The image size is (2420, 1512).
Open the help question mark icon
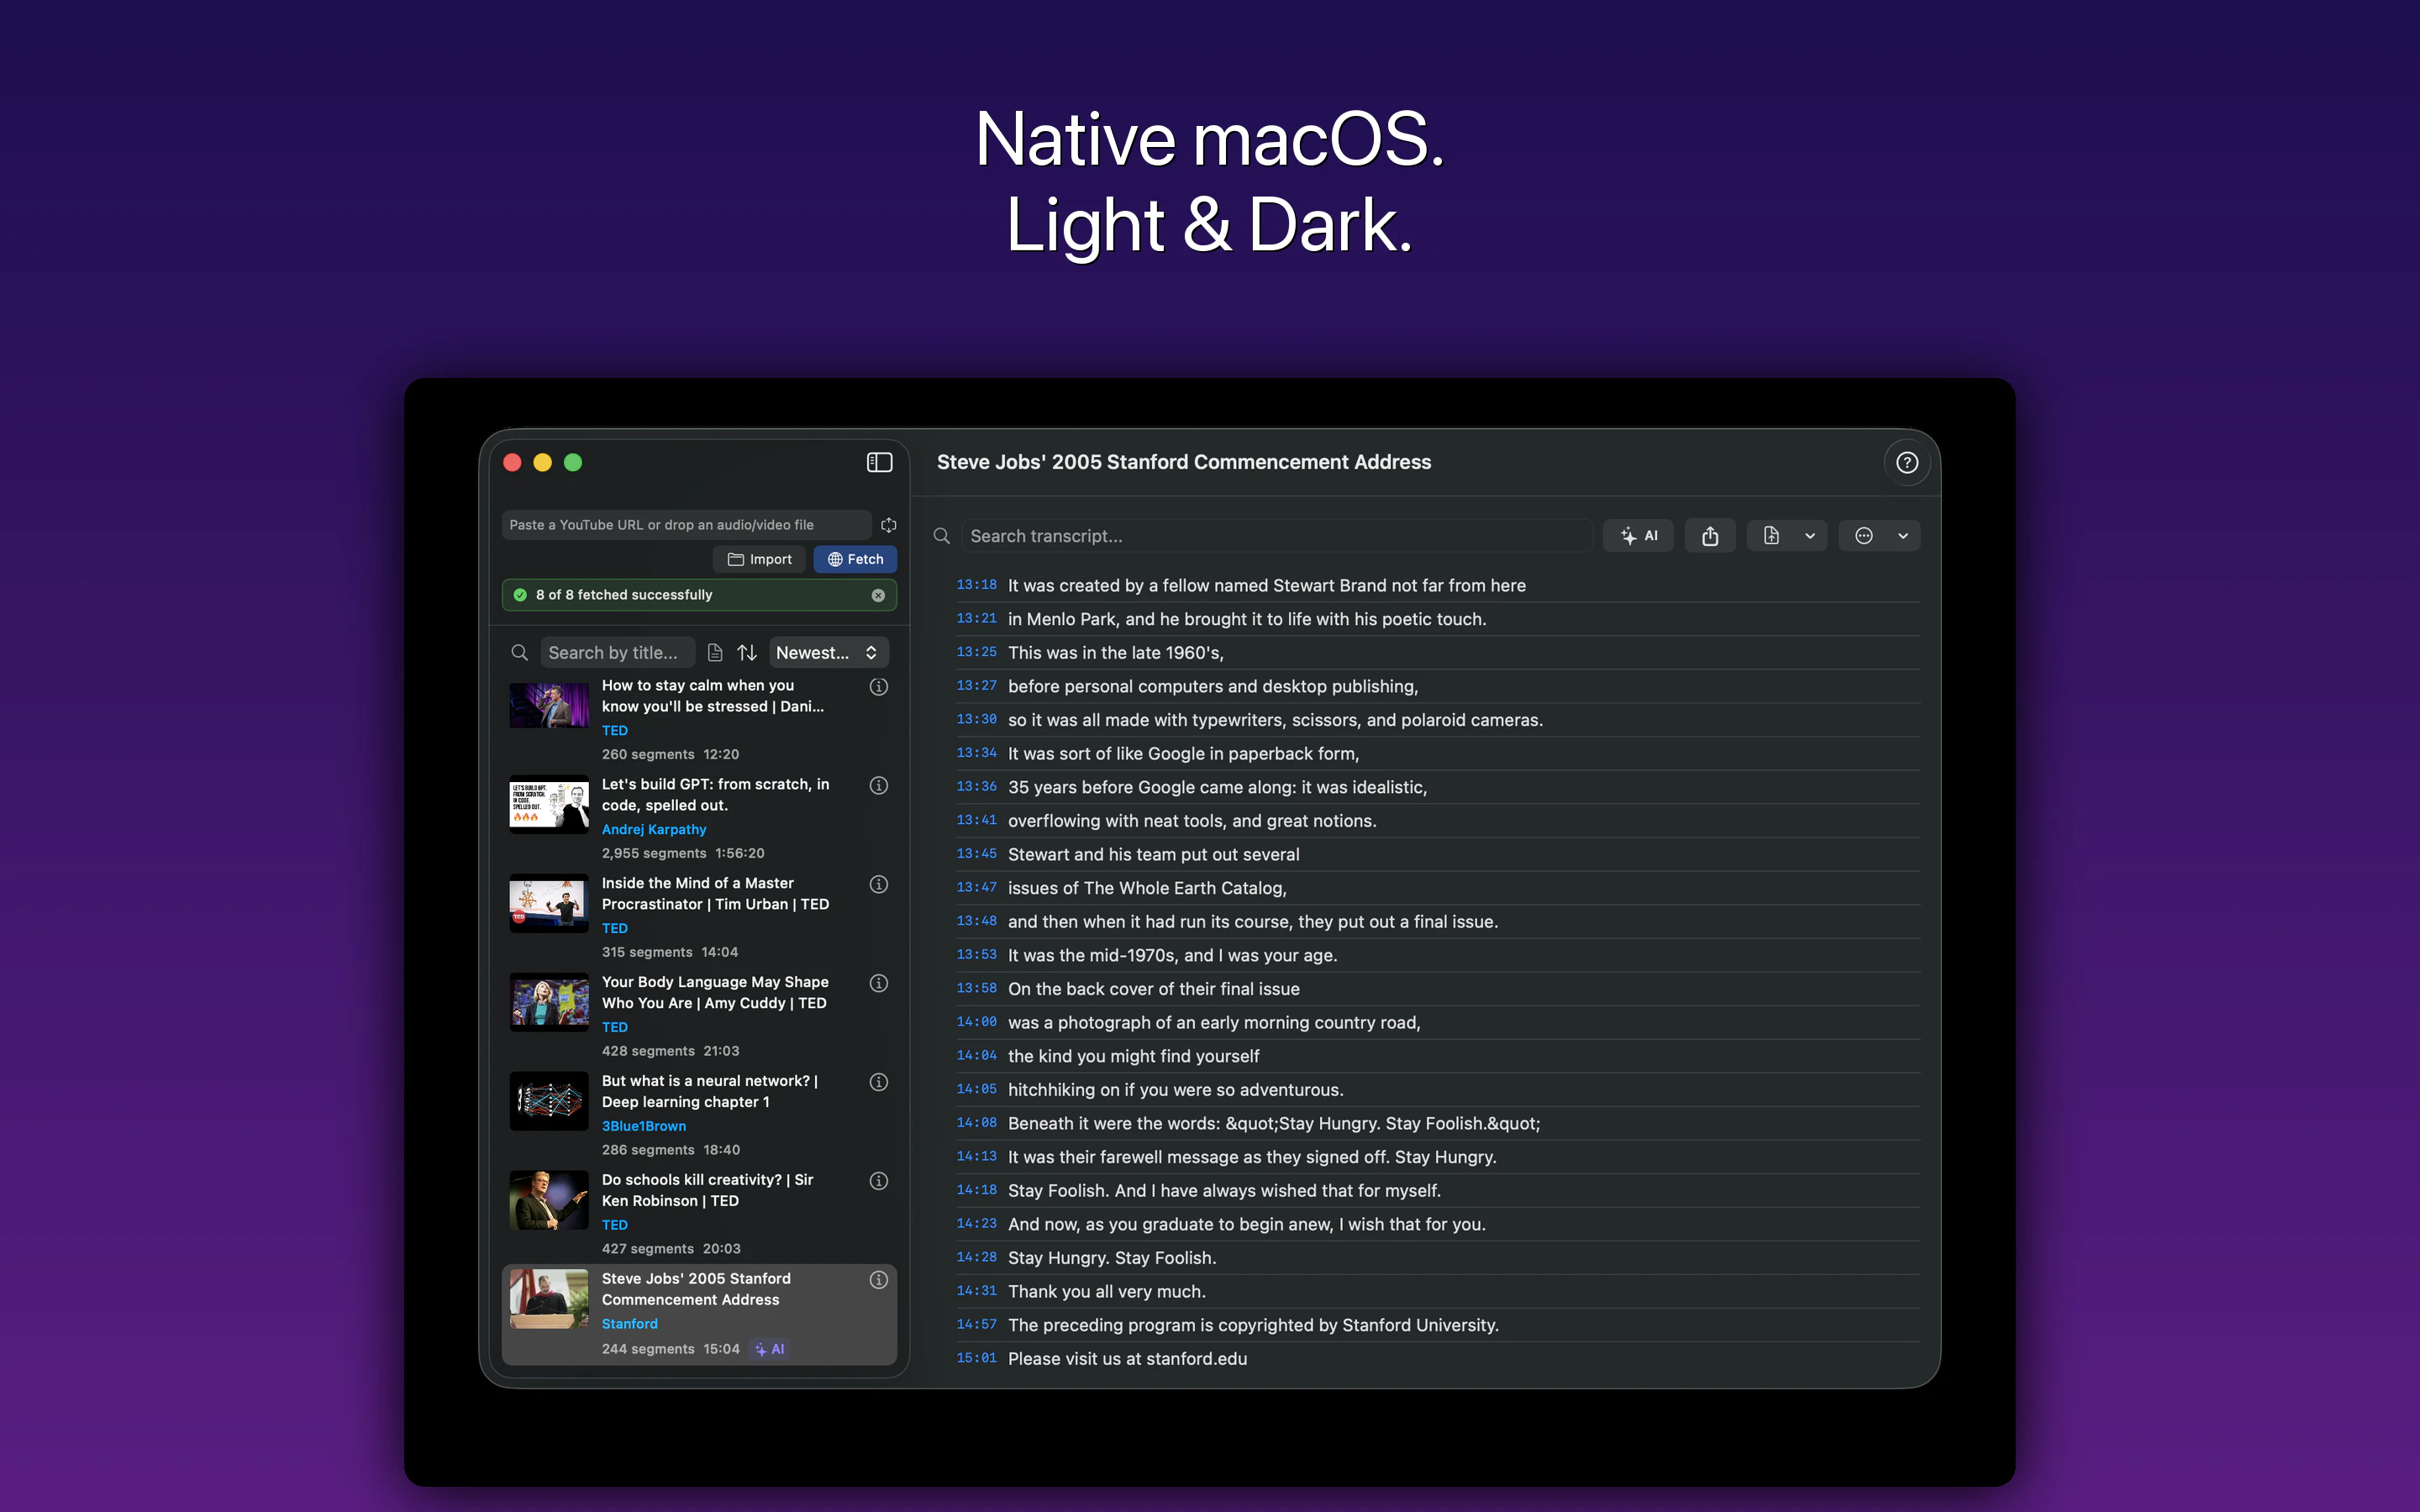[x=1906, y=462]
